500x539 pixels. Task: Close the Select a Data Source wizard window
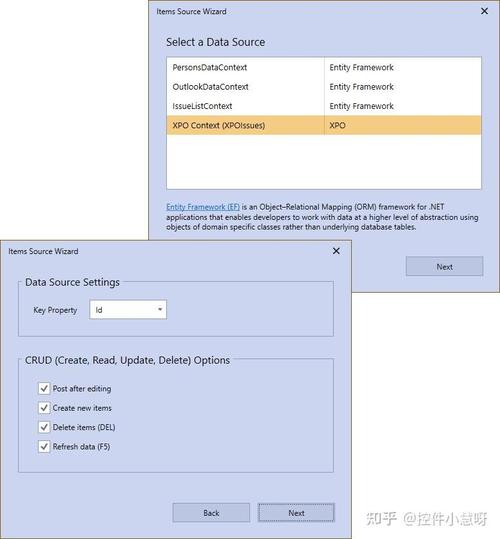484,11
